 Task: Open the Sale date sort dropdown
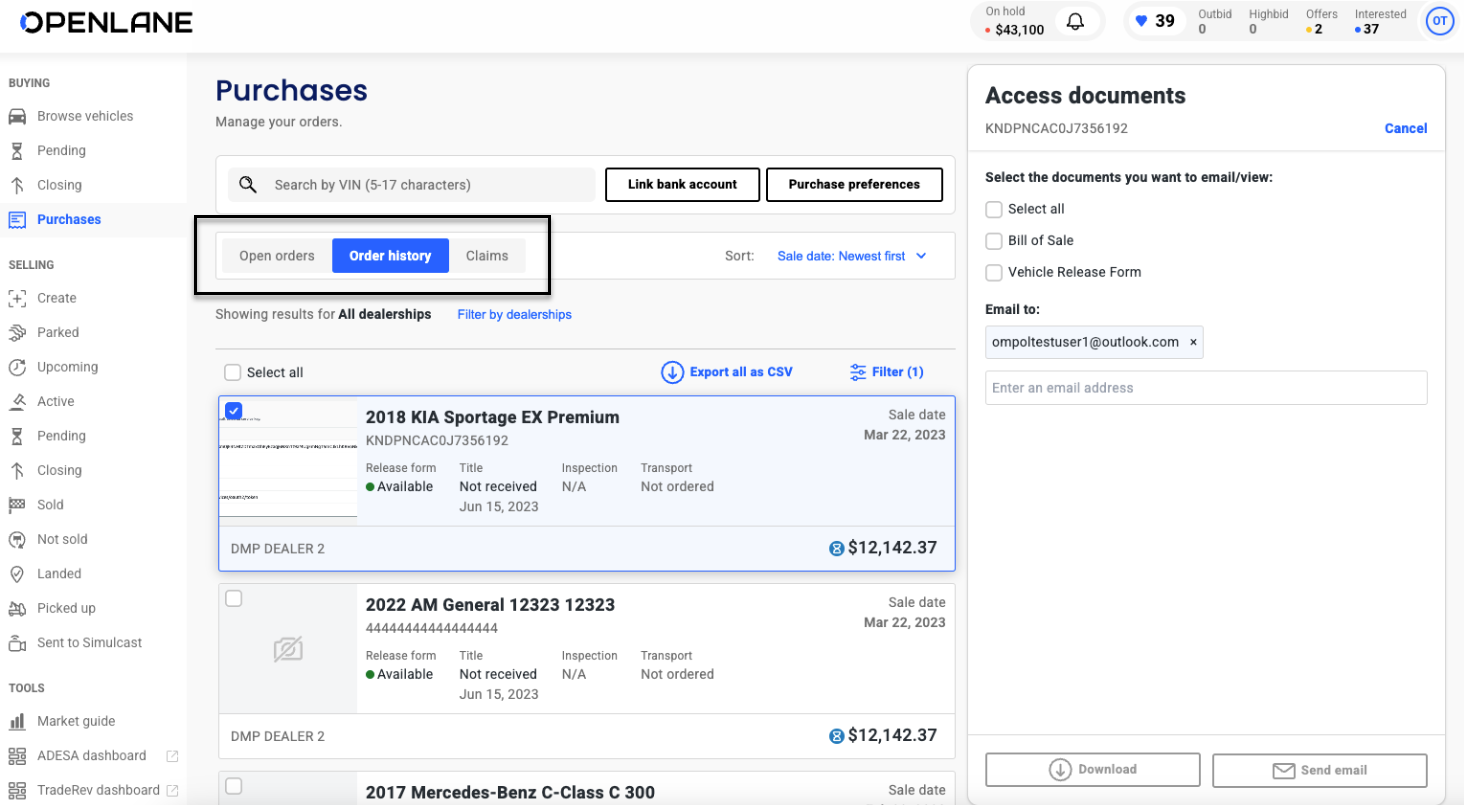tap(851, 255)
